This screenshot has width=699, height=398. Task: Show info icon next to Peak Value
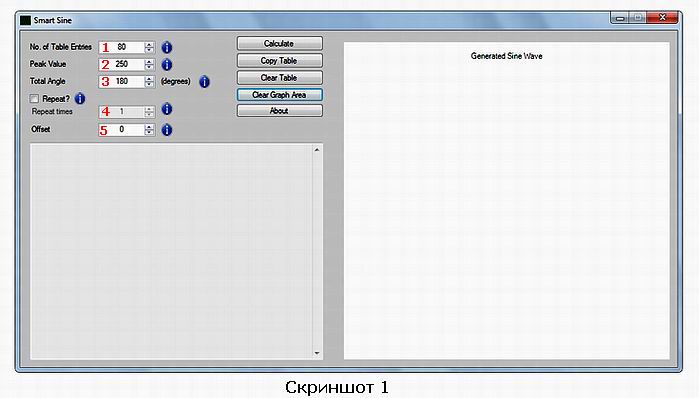pos(166,65)
